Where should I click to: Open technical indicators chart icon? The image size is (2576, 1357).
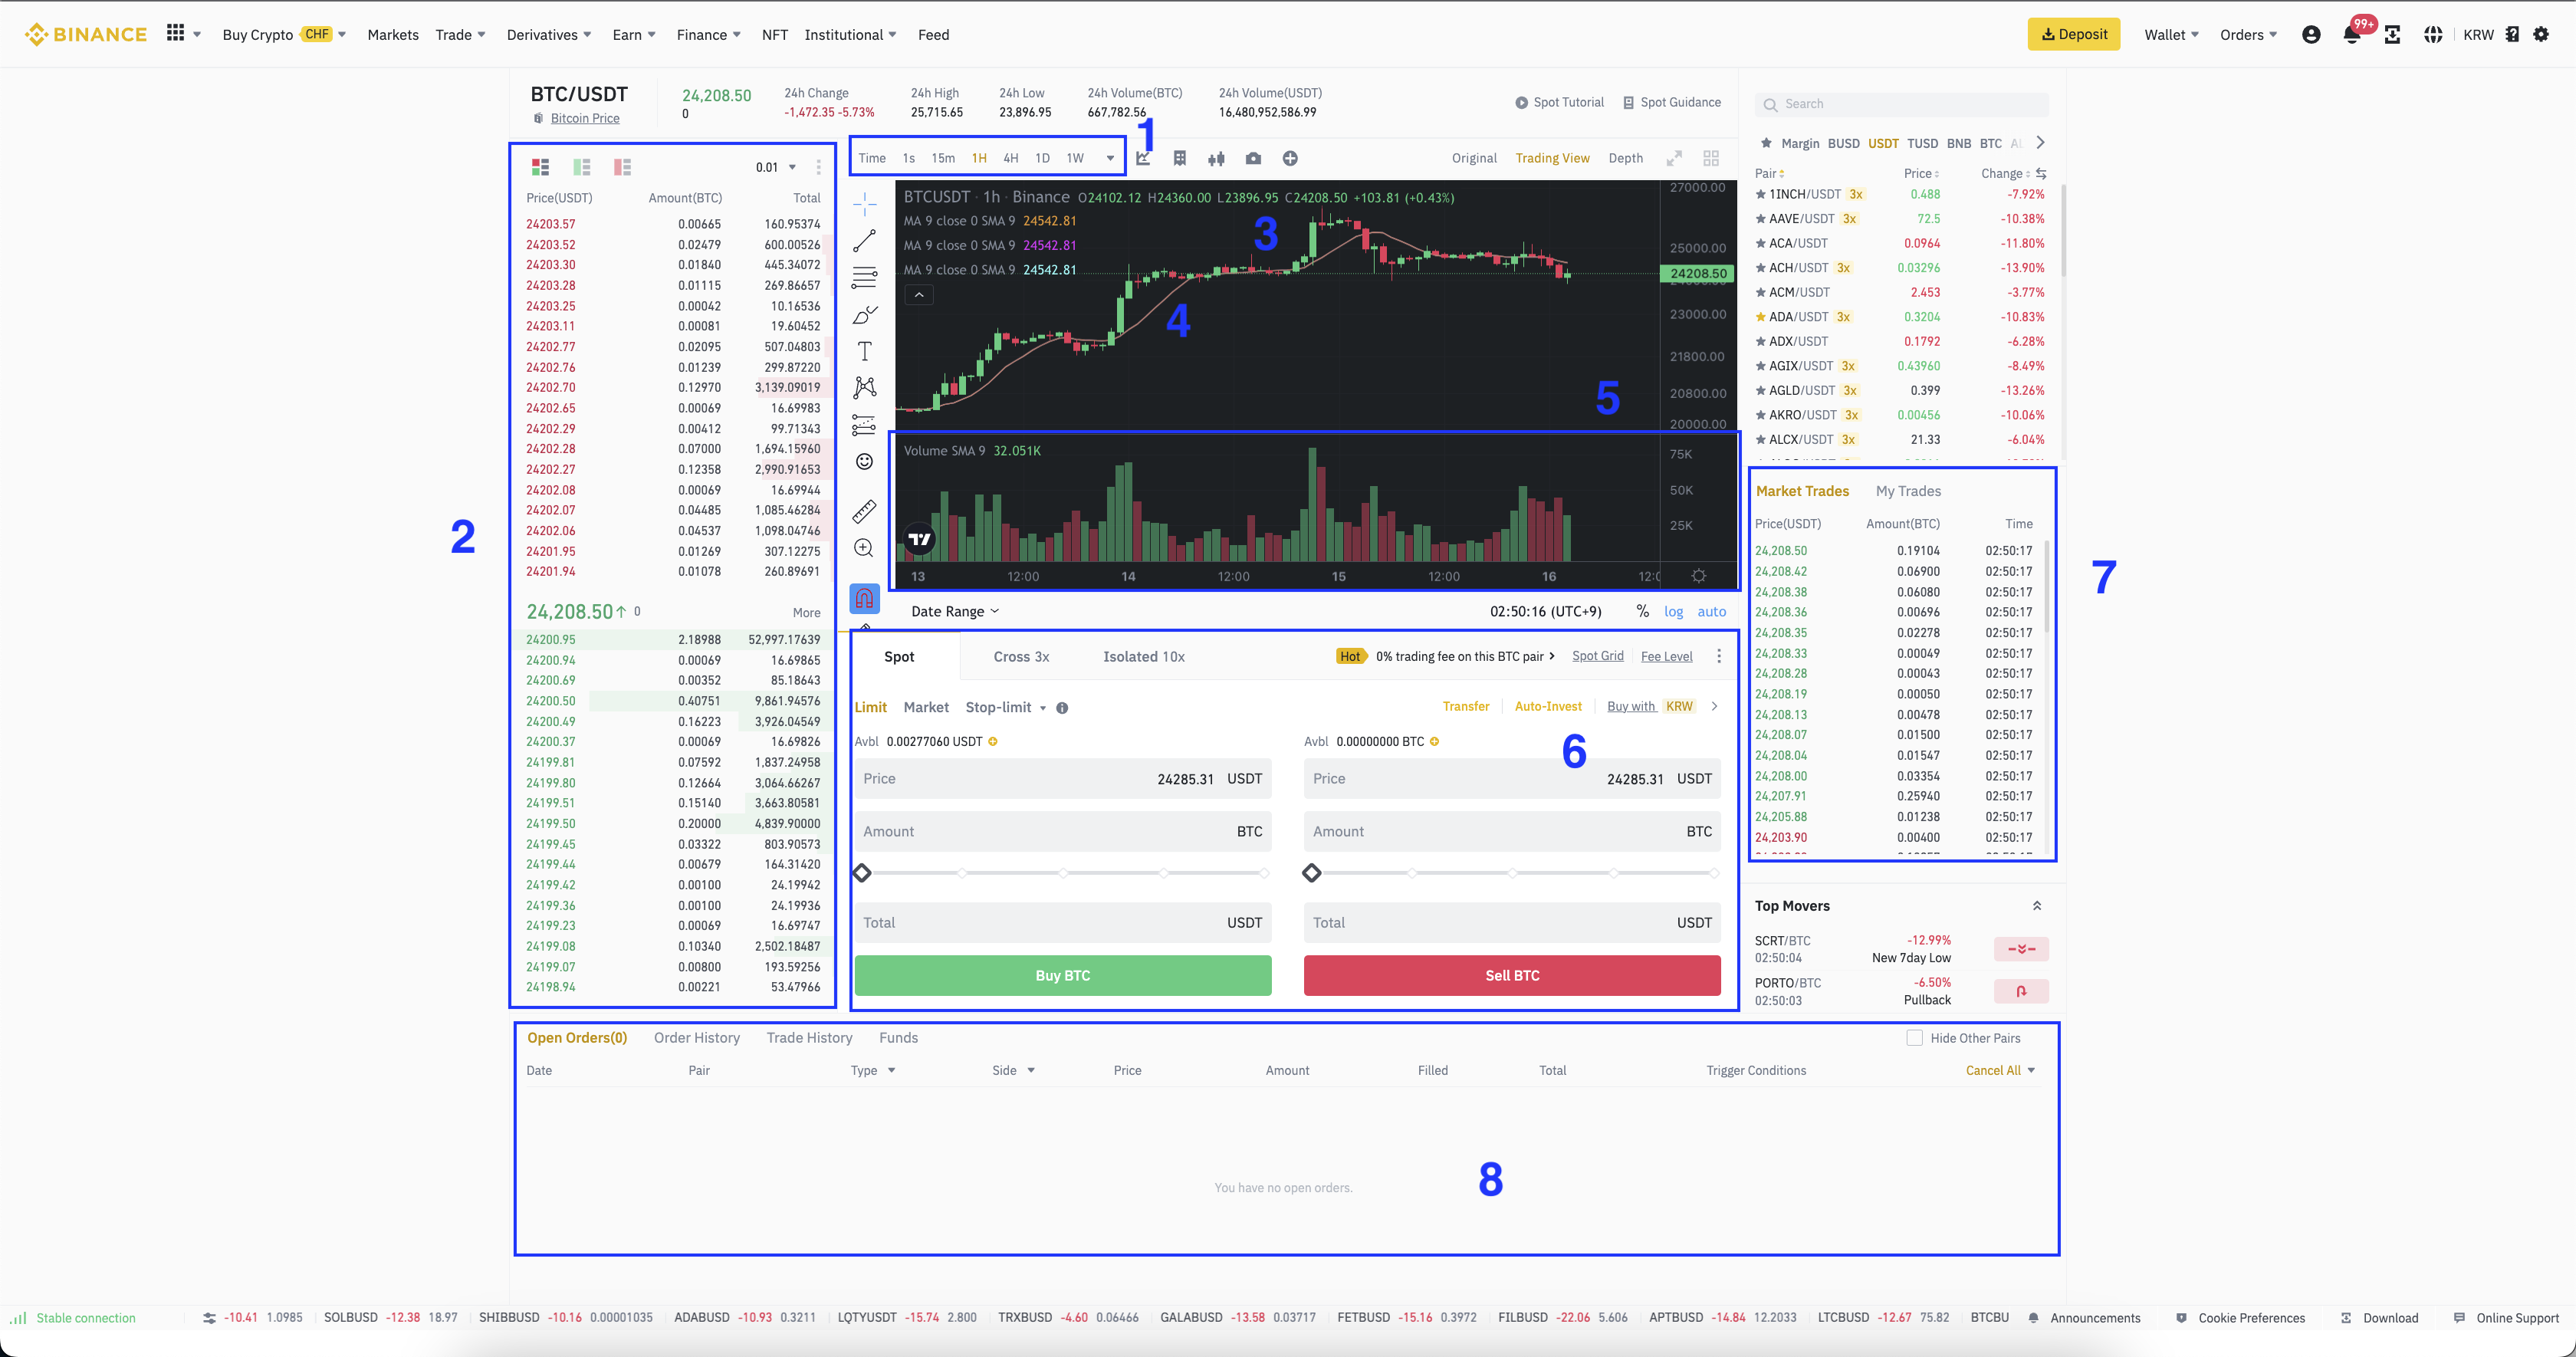point(1143,158)
